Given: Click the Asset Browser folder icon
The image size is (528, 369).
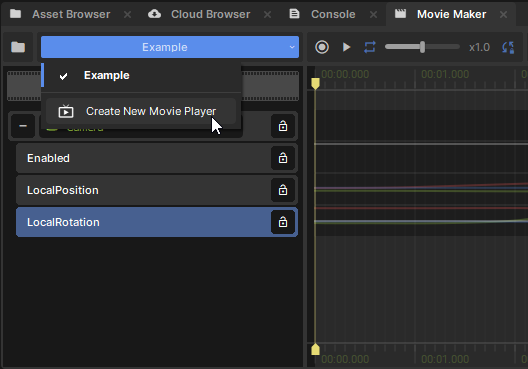Looking at the screenshot, I should (x=15, y=14).
